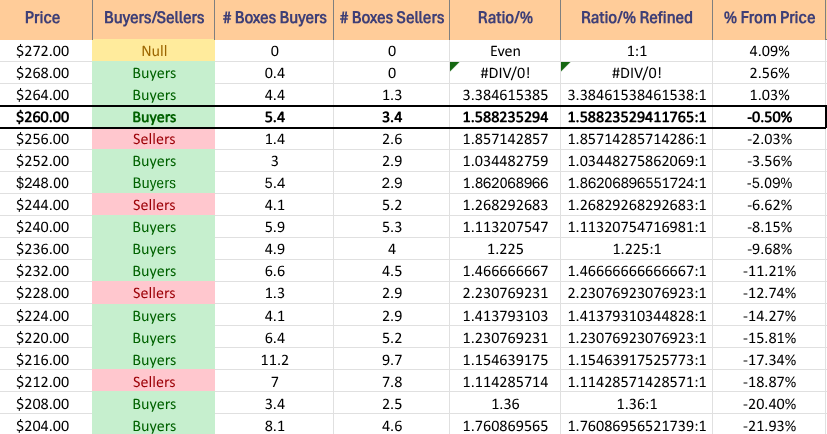Select the bold $260.00 price cell

[45, 117]
